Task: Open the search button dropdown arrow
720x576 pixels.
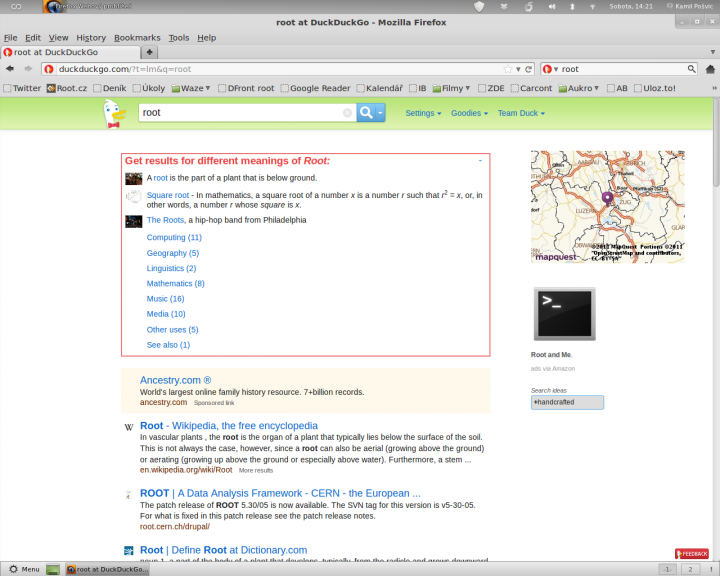Action: (x=380, y=113)
